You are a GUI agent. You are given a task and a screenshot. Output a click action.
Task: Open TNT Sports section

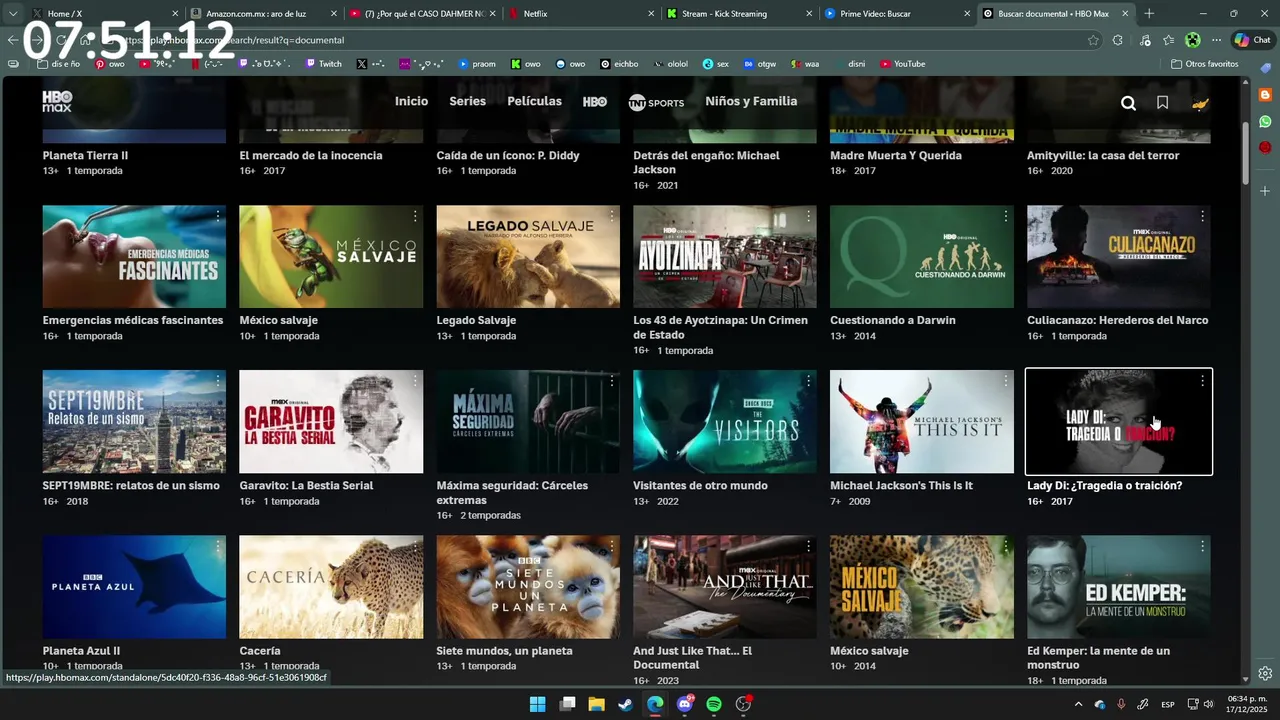pos(656,102)
